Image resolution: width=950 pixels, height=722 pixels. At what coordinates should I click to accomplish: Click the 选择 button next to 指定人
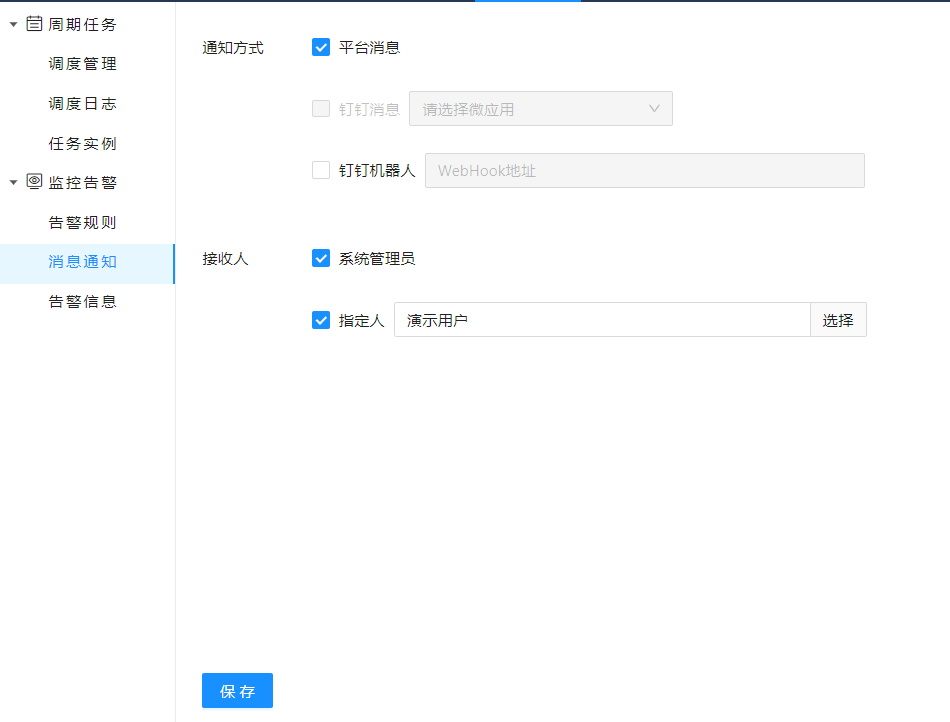tap(838, 320)
